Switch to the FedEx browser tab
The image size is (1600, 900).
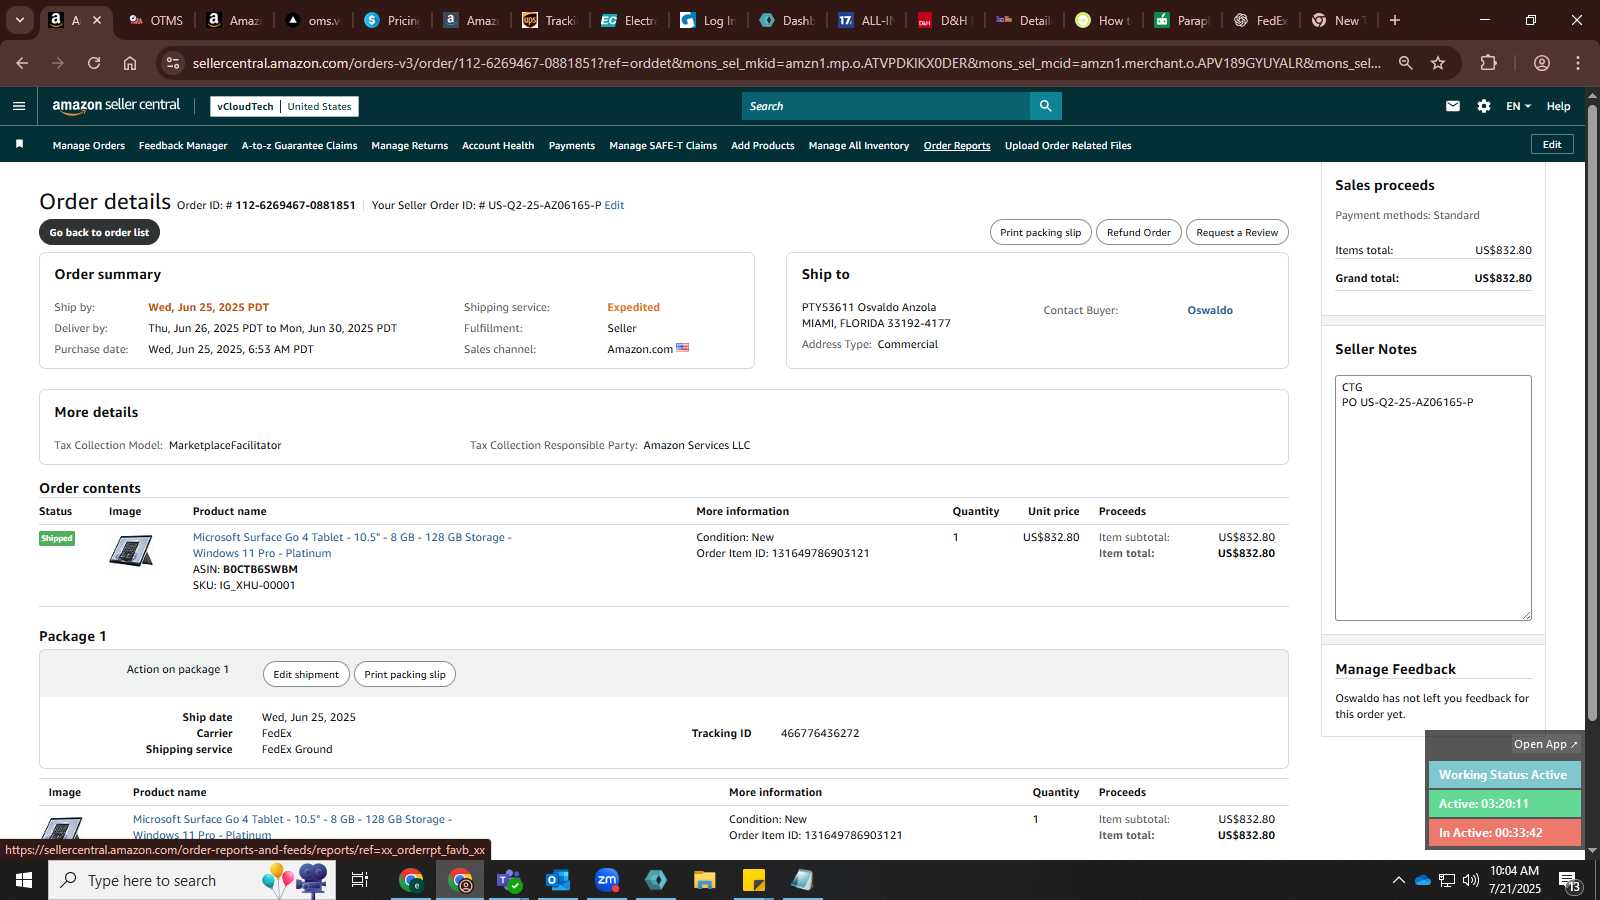point(1261,20)
